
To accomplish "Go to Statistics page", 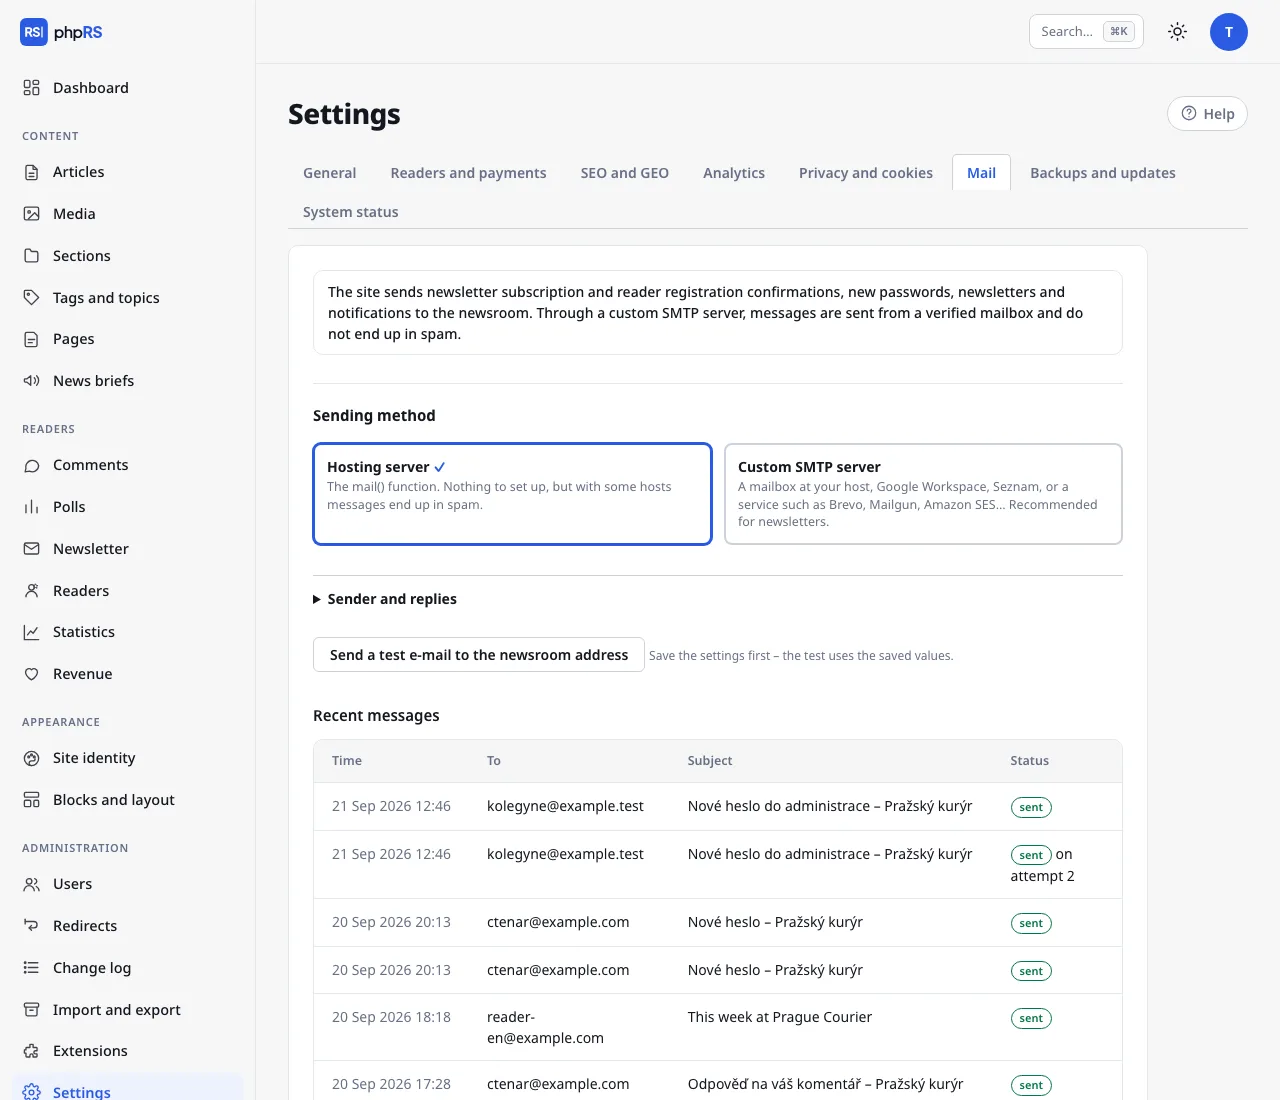I will coord(128,632).
